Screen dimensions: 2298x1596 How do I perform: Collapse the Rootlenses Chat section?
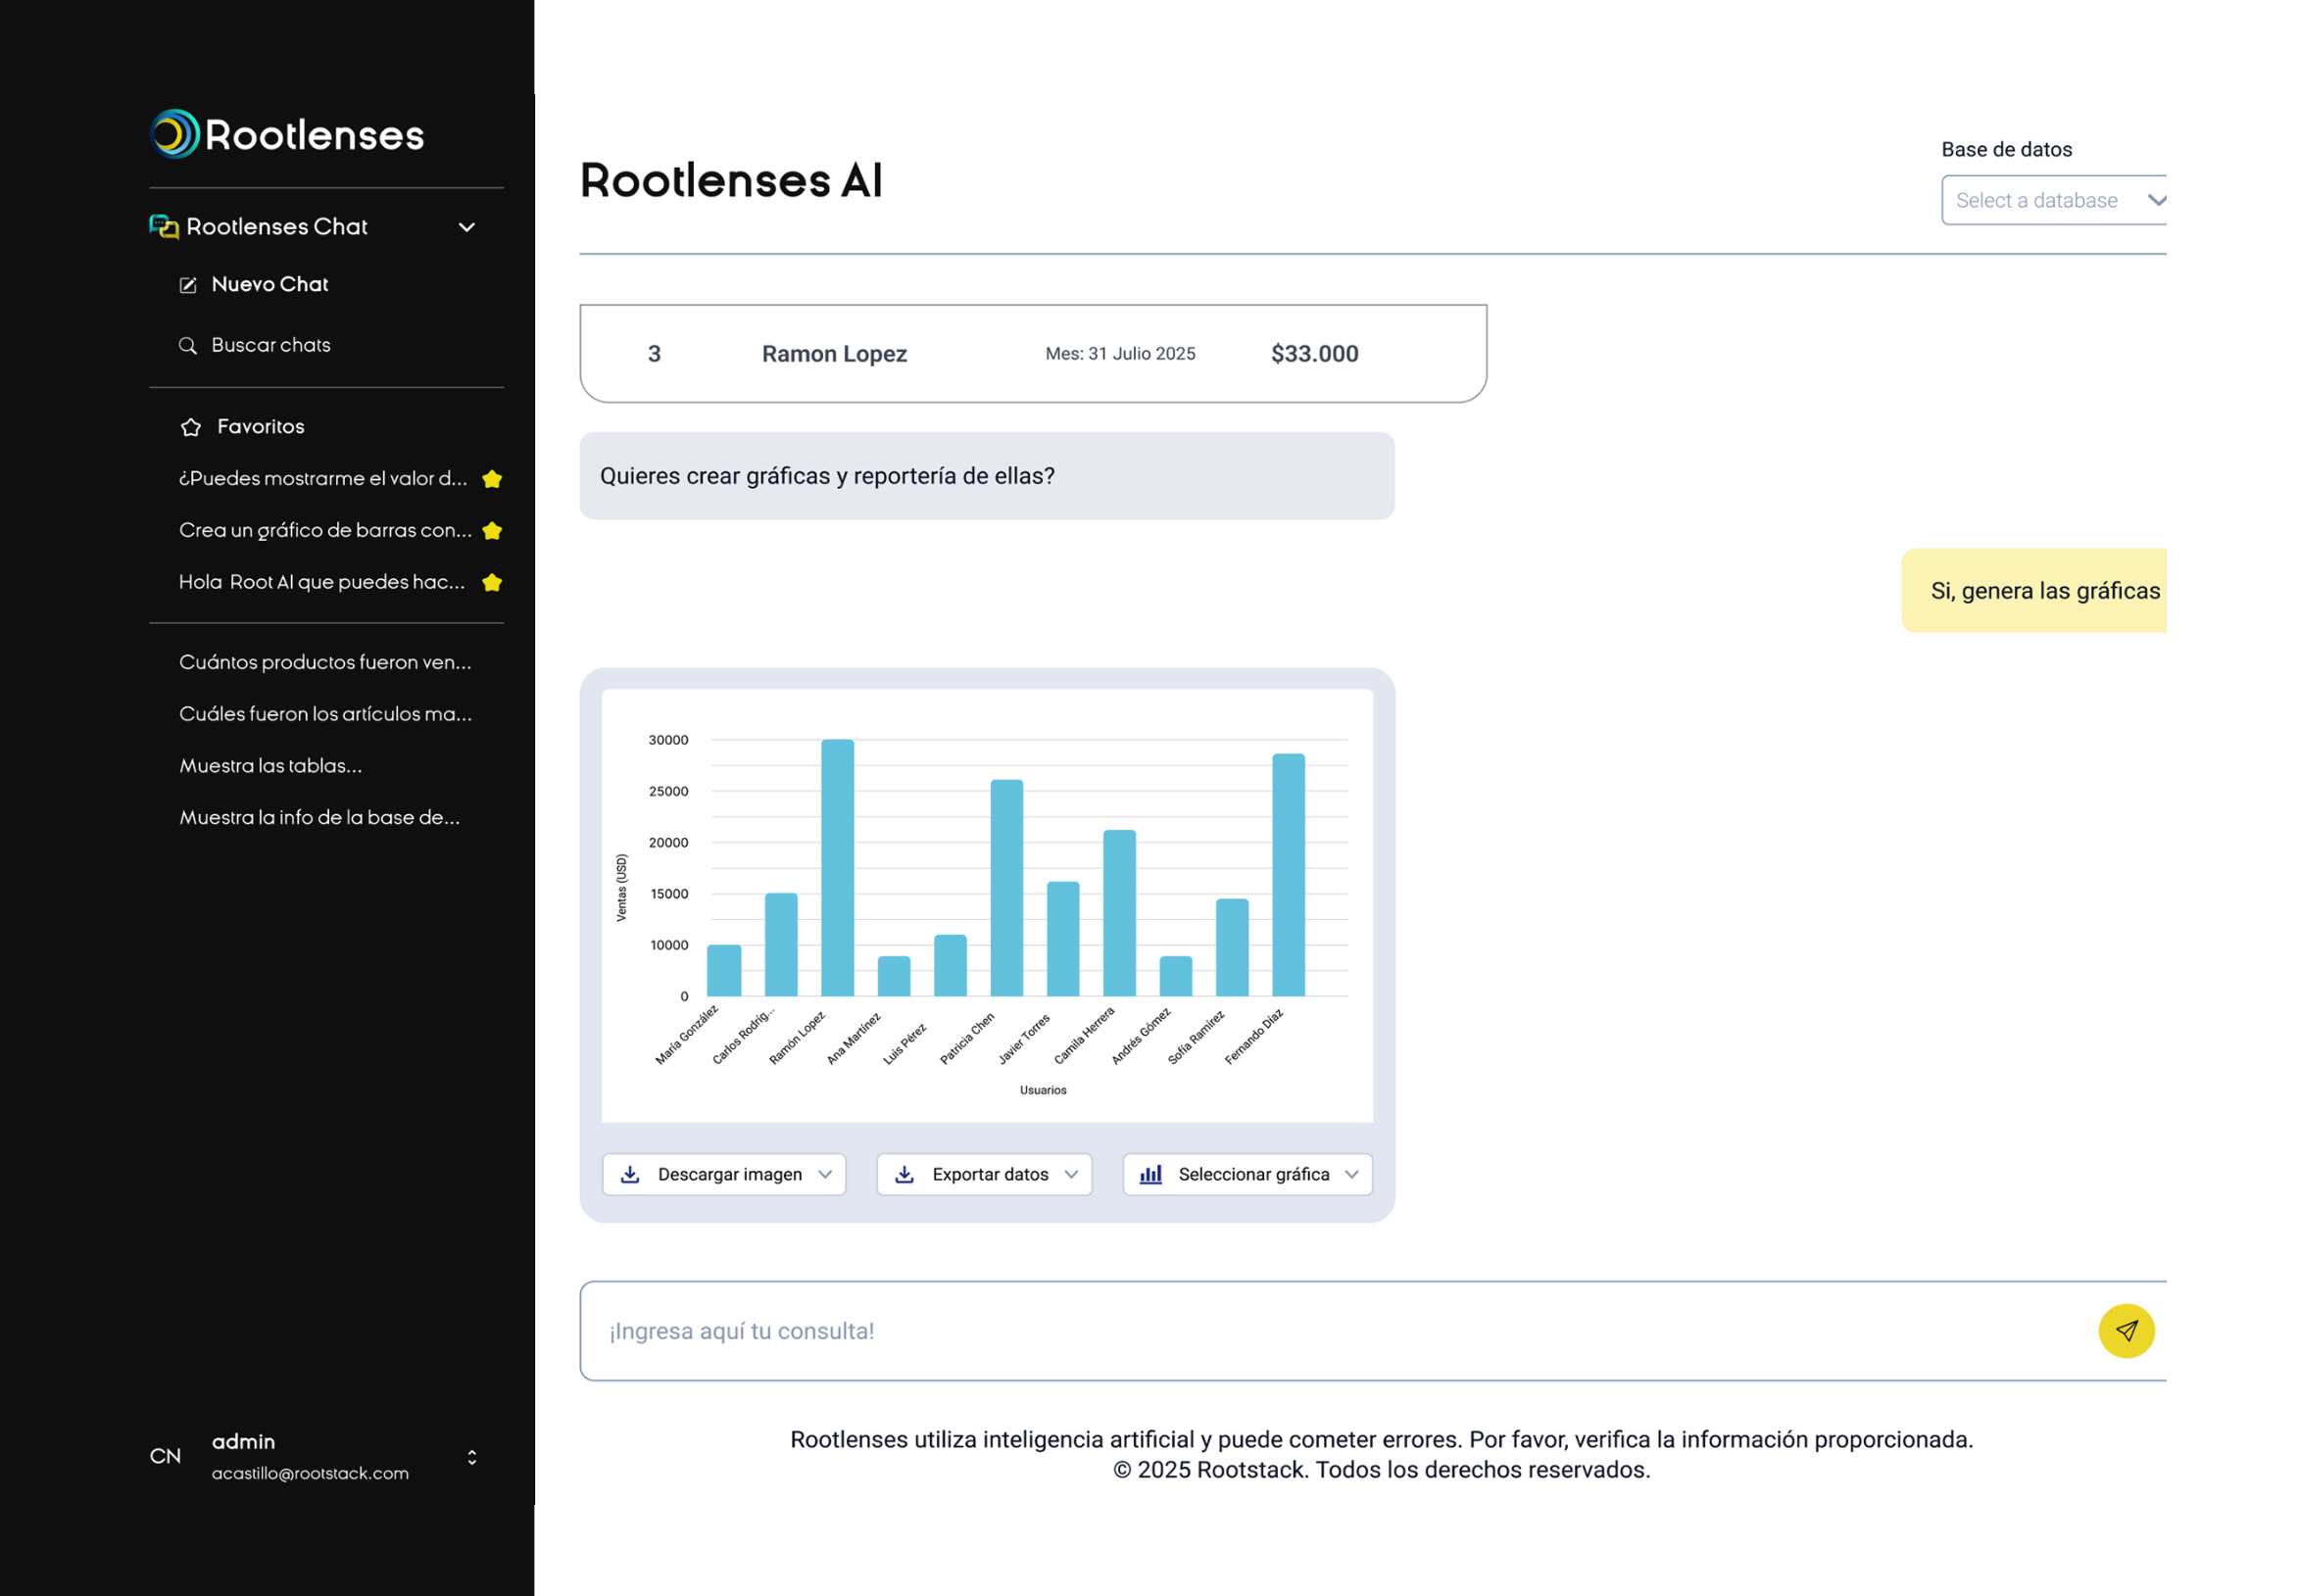(x=466, y=227)
